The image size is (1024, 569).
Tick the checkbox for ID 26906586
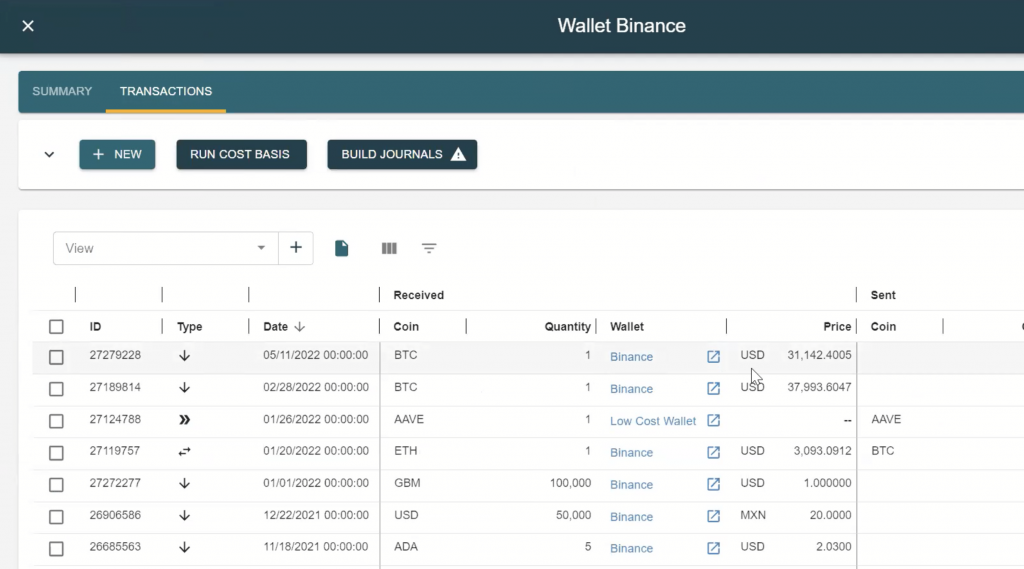56,517
